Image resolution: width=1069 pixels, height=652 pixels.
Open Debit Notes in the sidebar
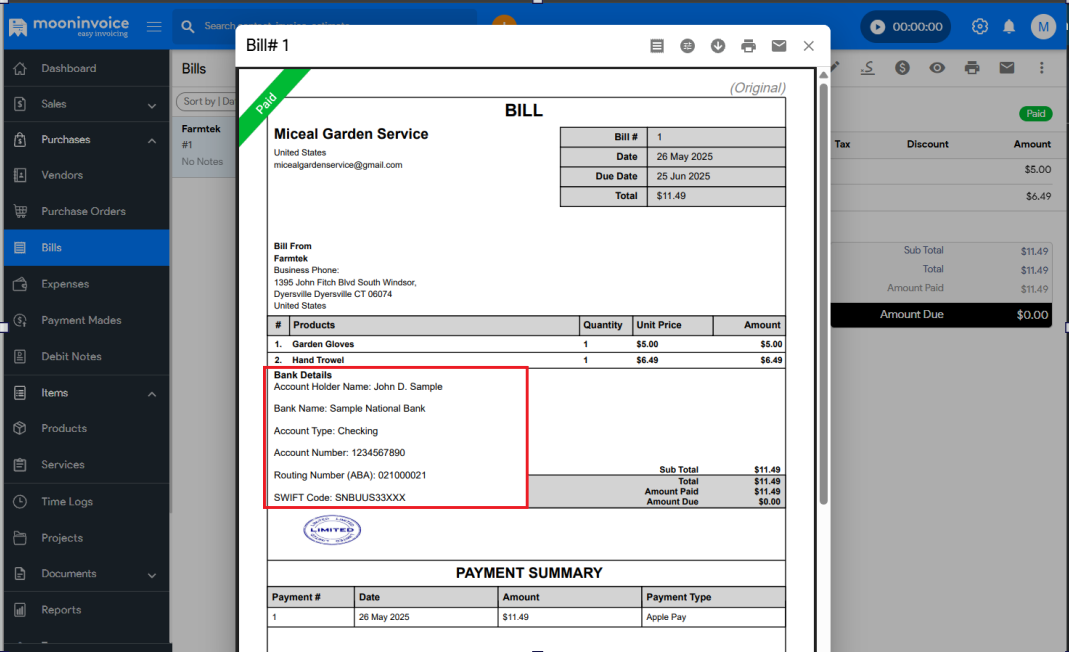pos(86,356)
